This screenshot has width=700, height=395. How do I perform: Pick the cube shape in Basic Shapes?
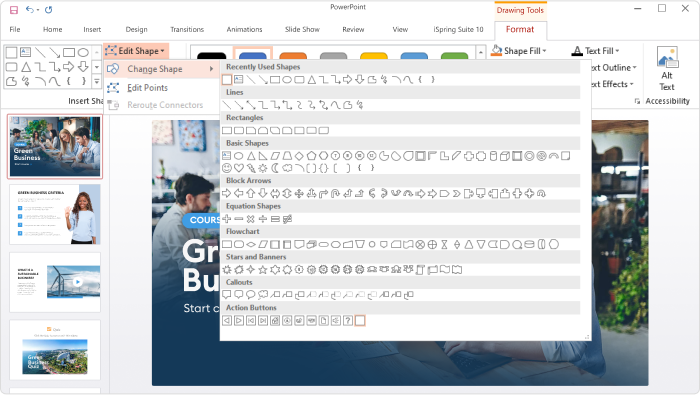pos(505,156)
